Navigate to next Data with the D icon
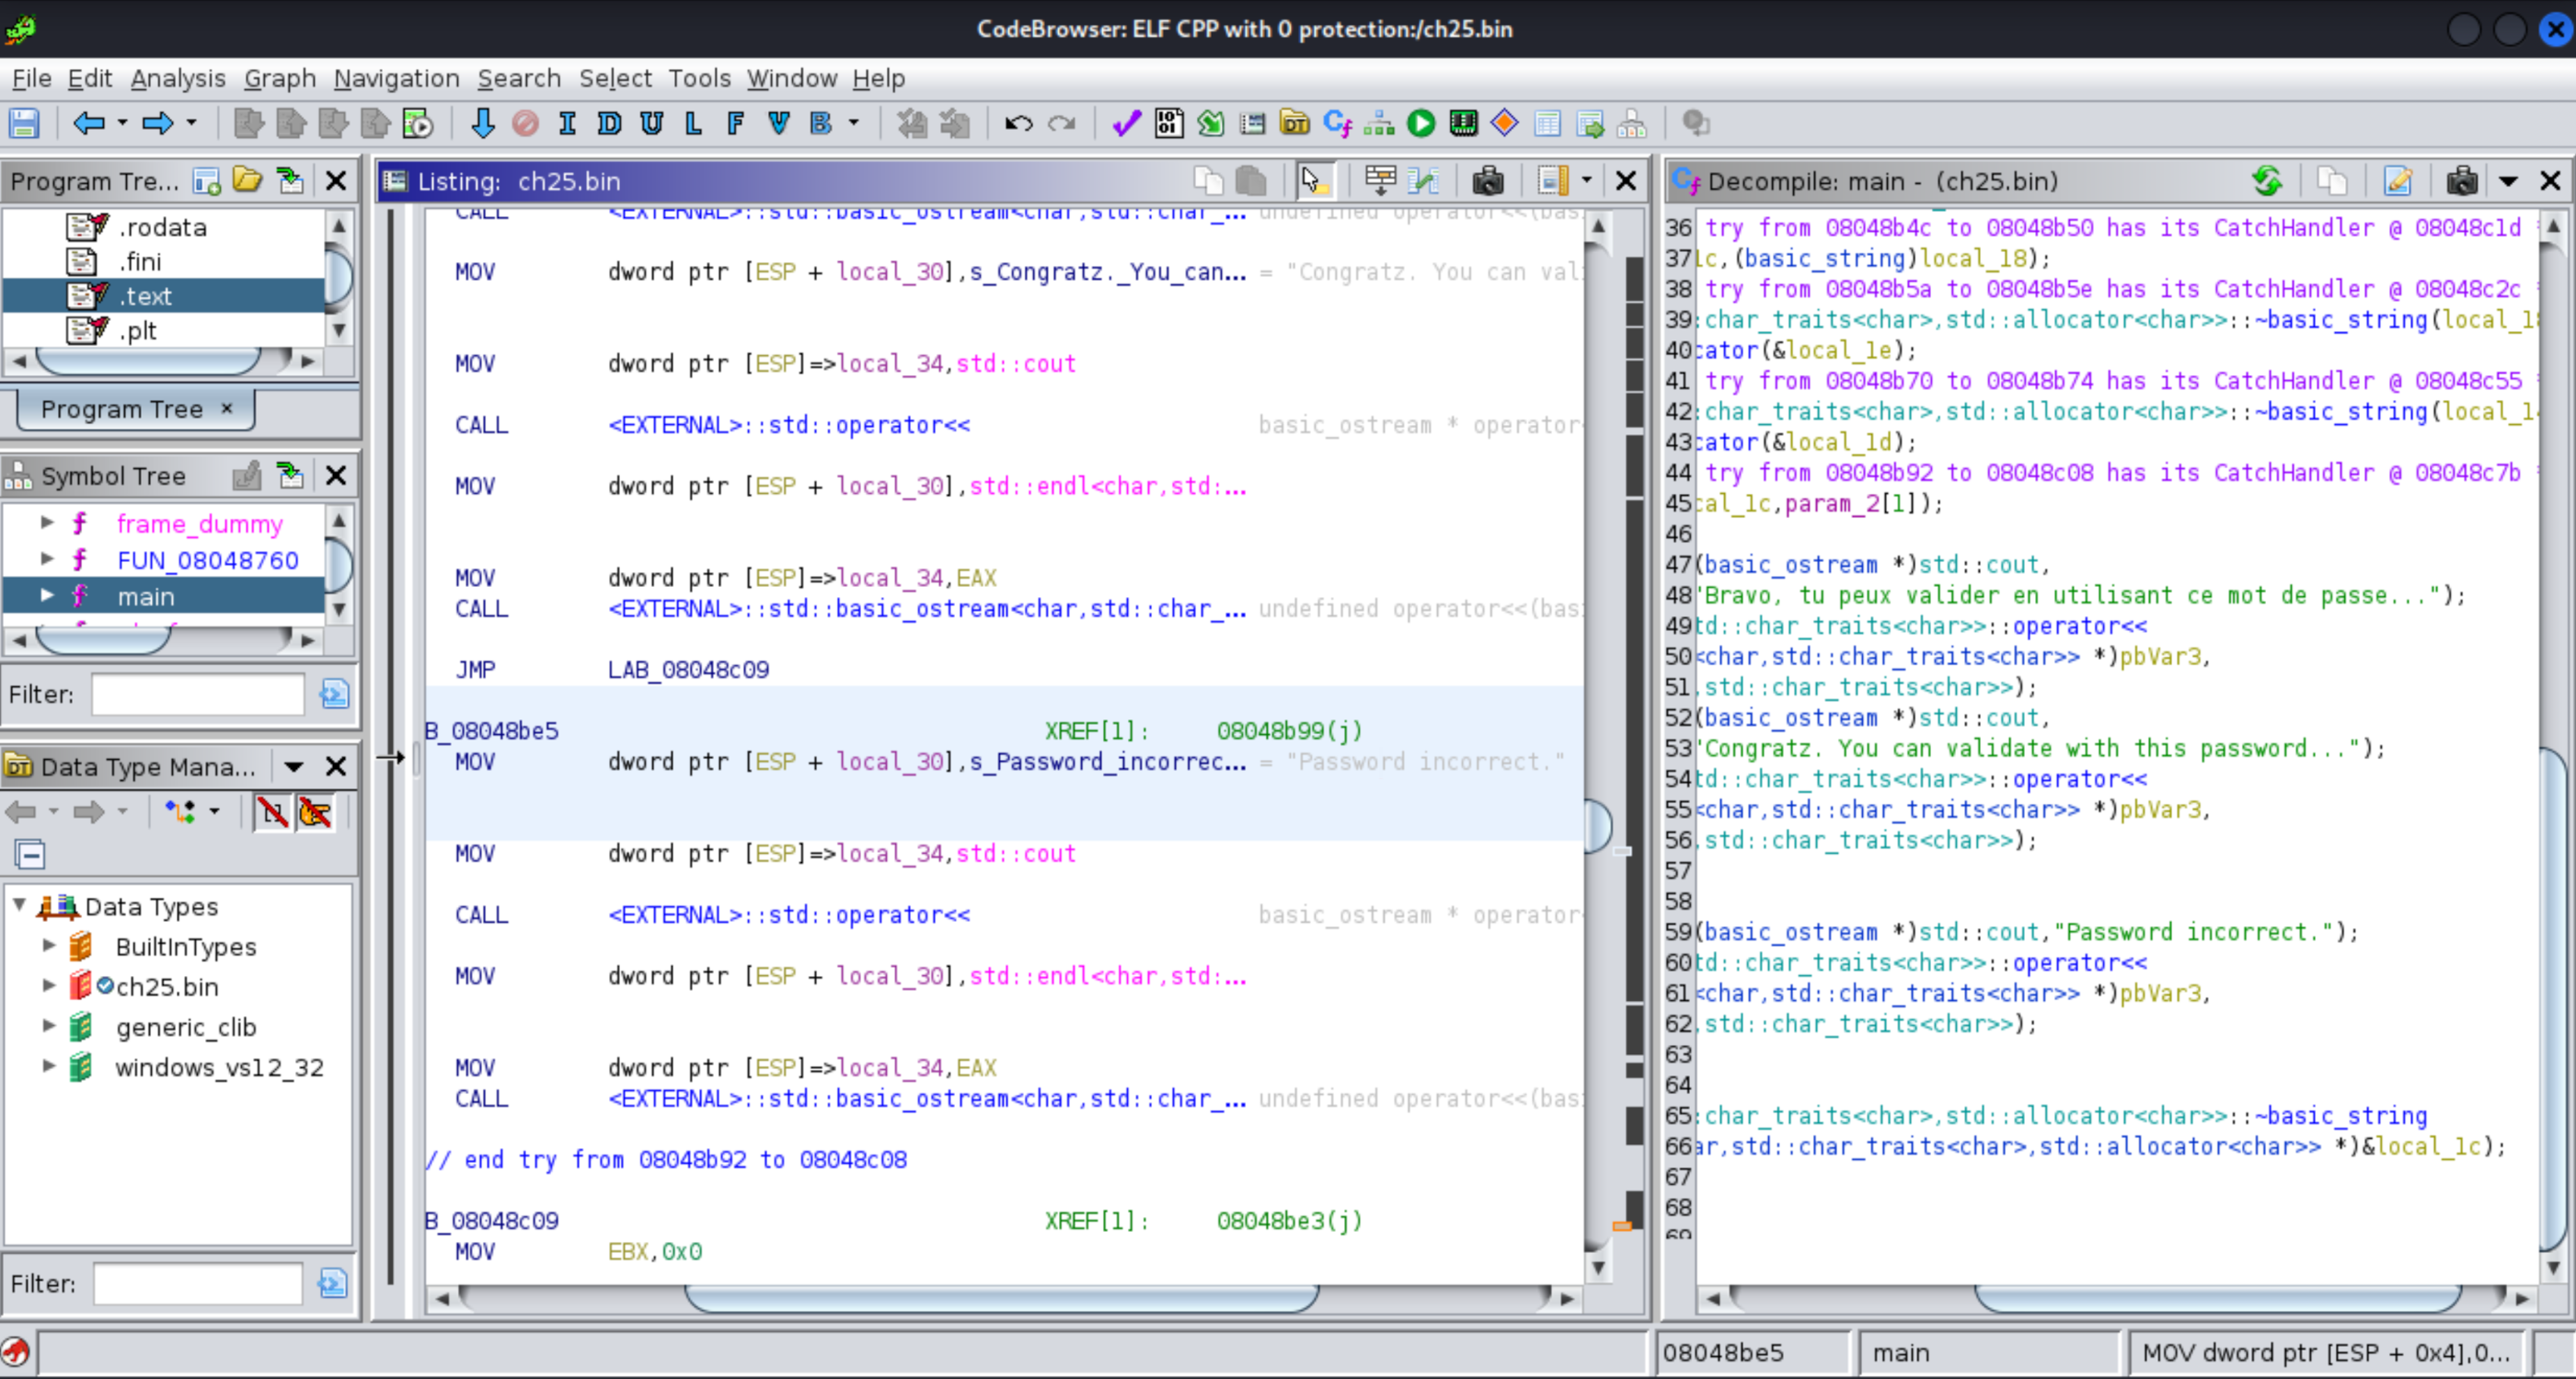Viewport: 2576px width, 1379px height. click(x=609, y=123)
